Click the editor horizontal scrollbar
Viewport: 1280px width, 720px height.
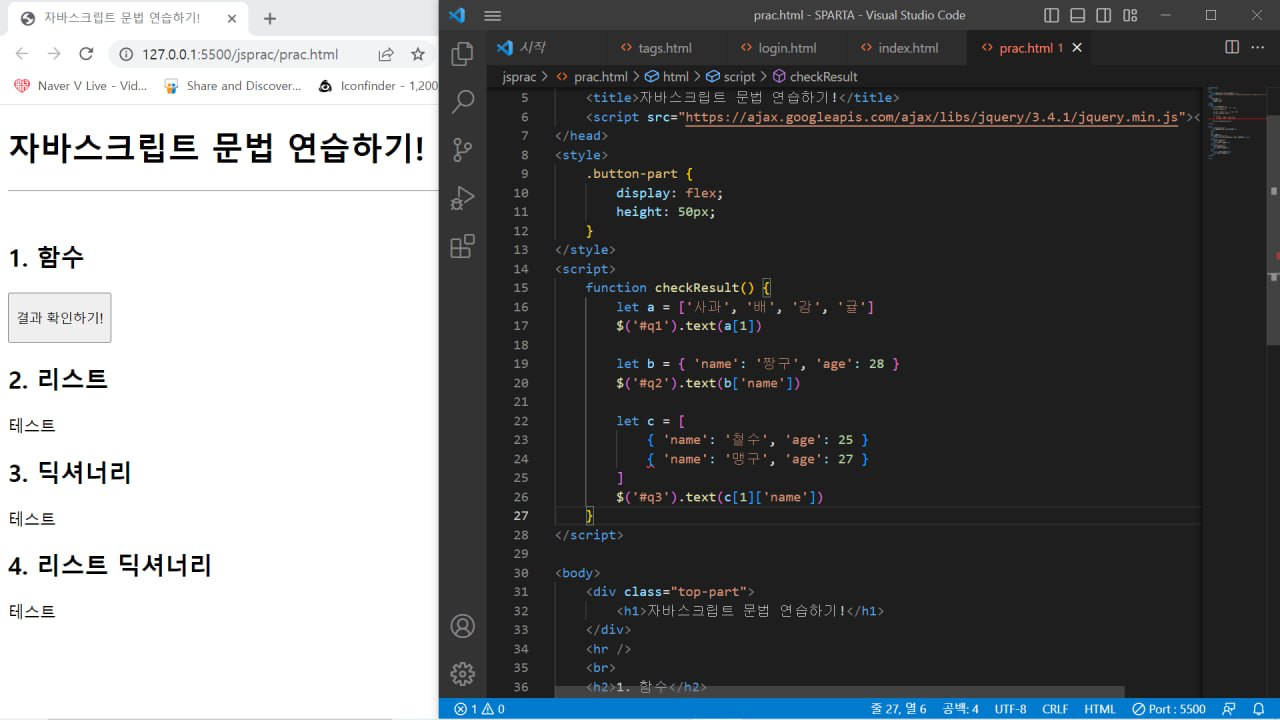click(840, 692)
